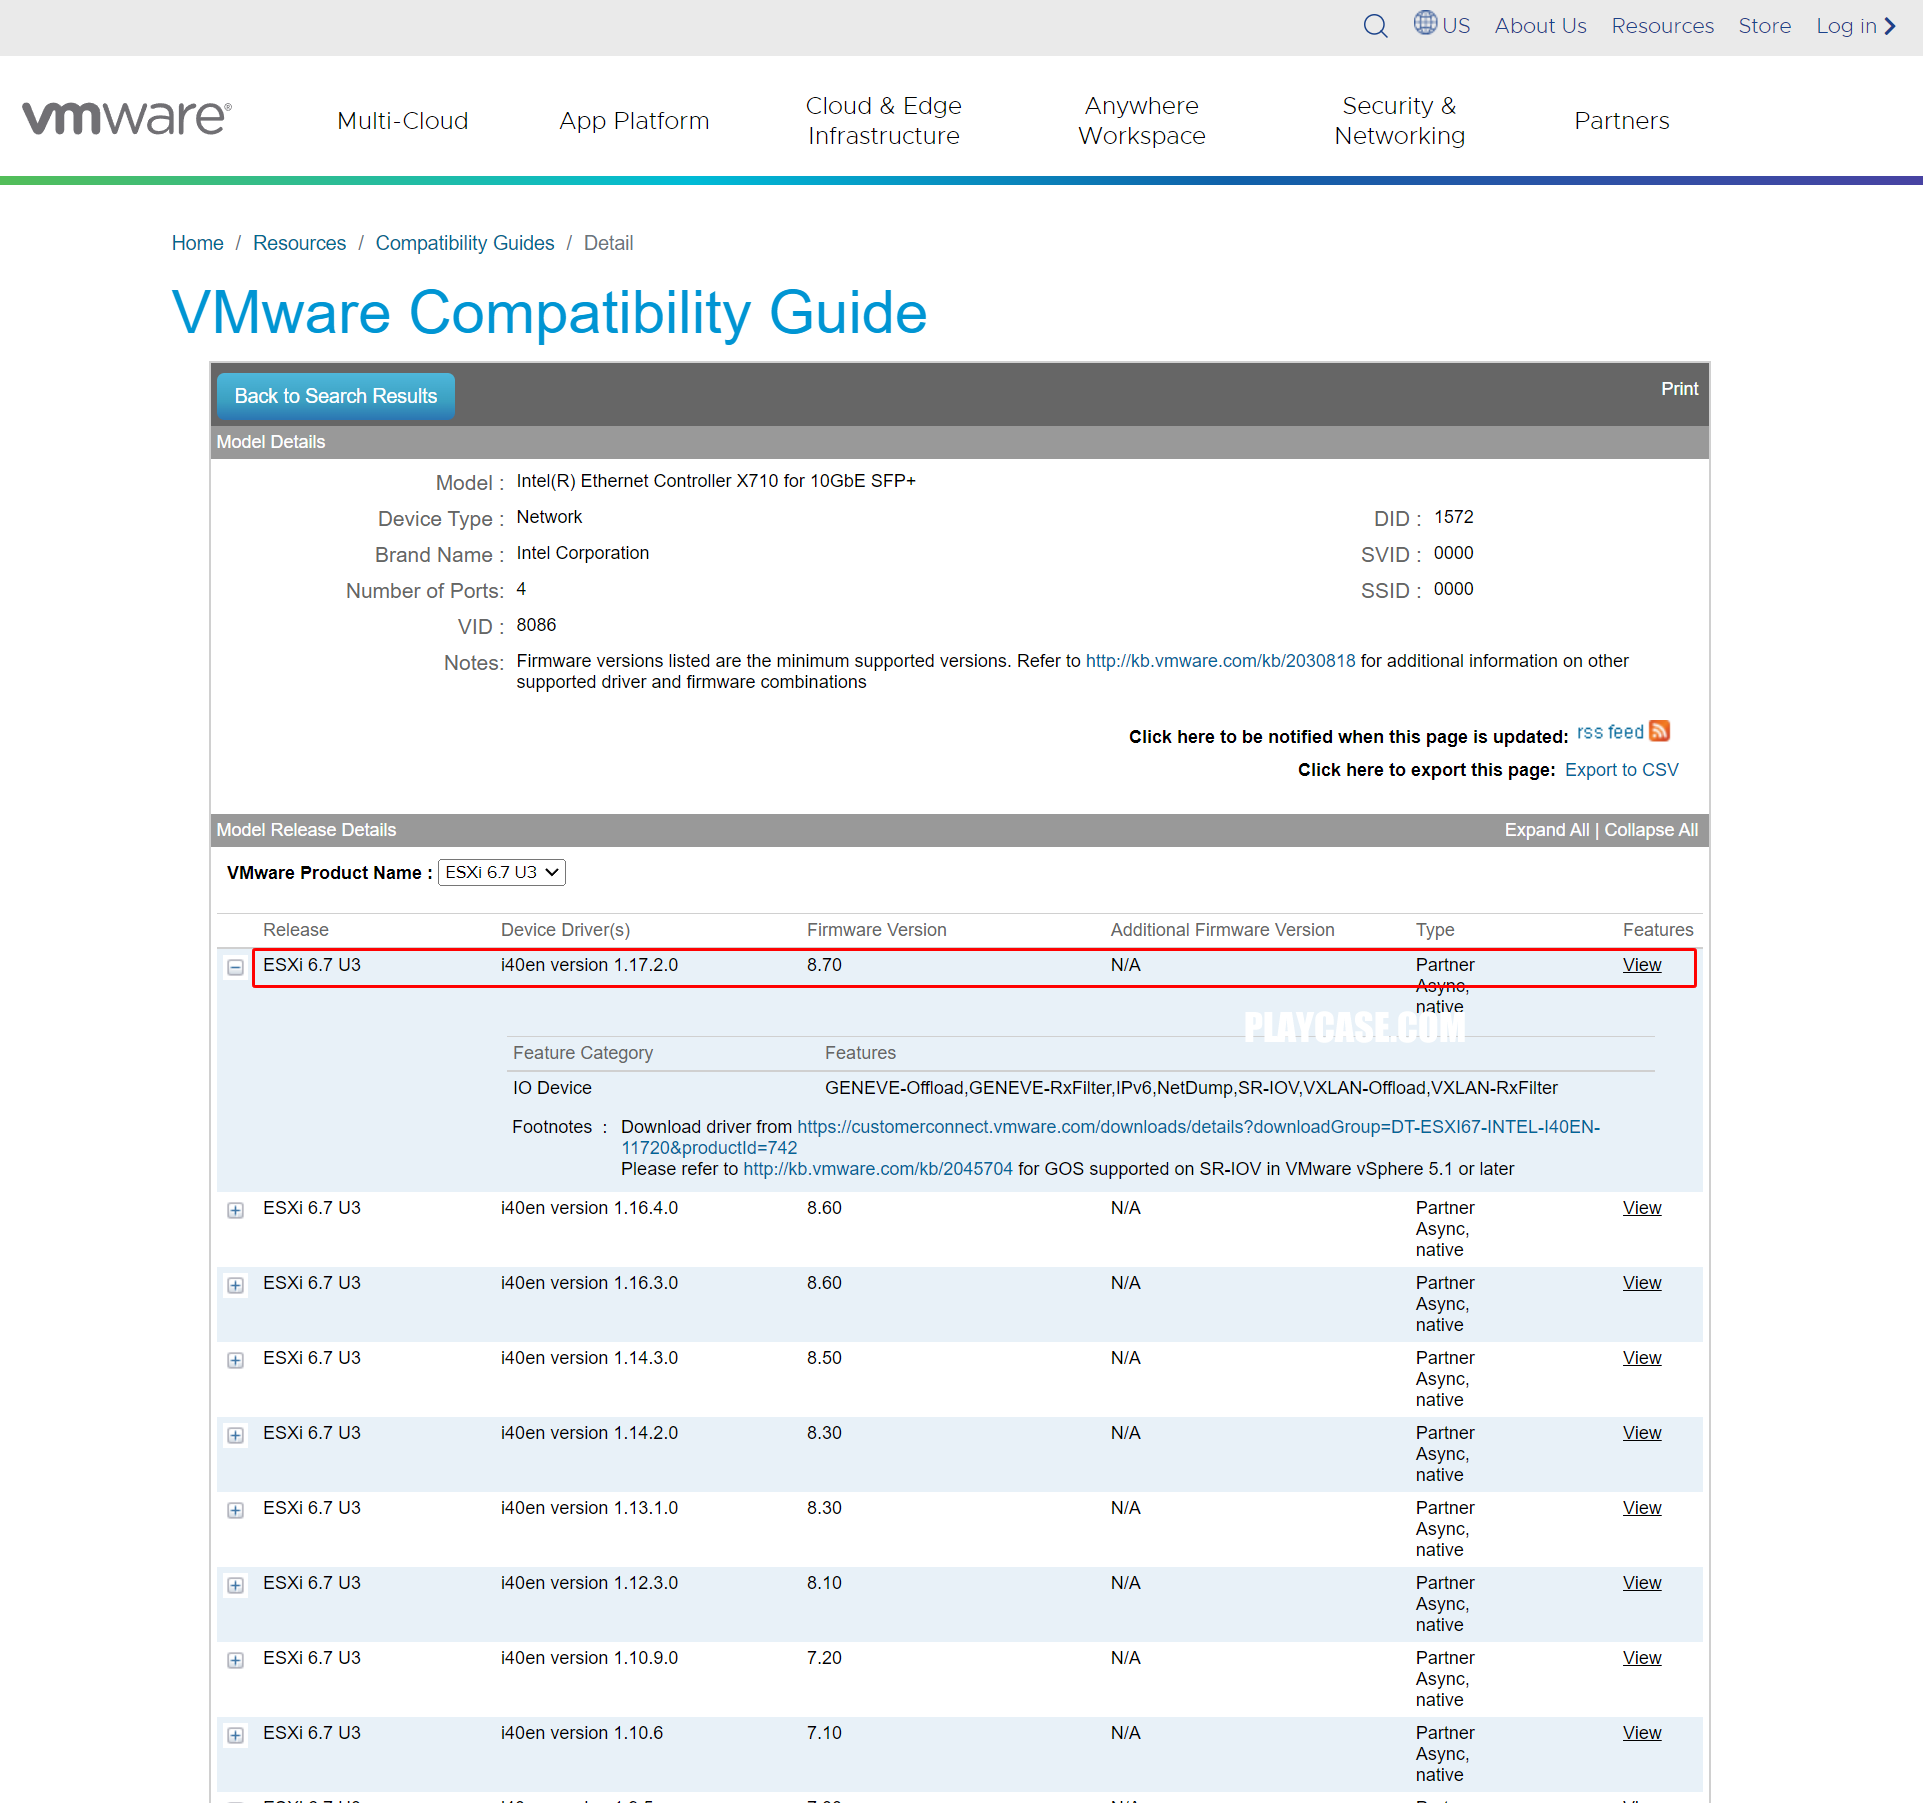
Task: Click the Release column header
Action: [295, 930]
